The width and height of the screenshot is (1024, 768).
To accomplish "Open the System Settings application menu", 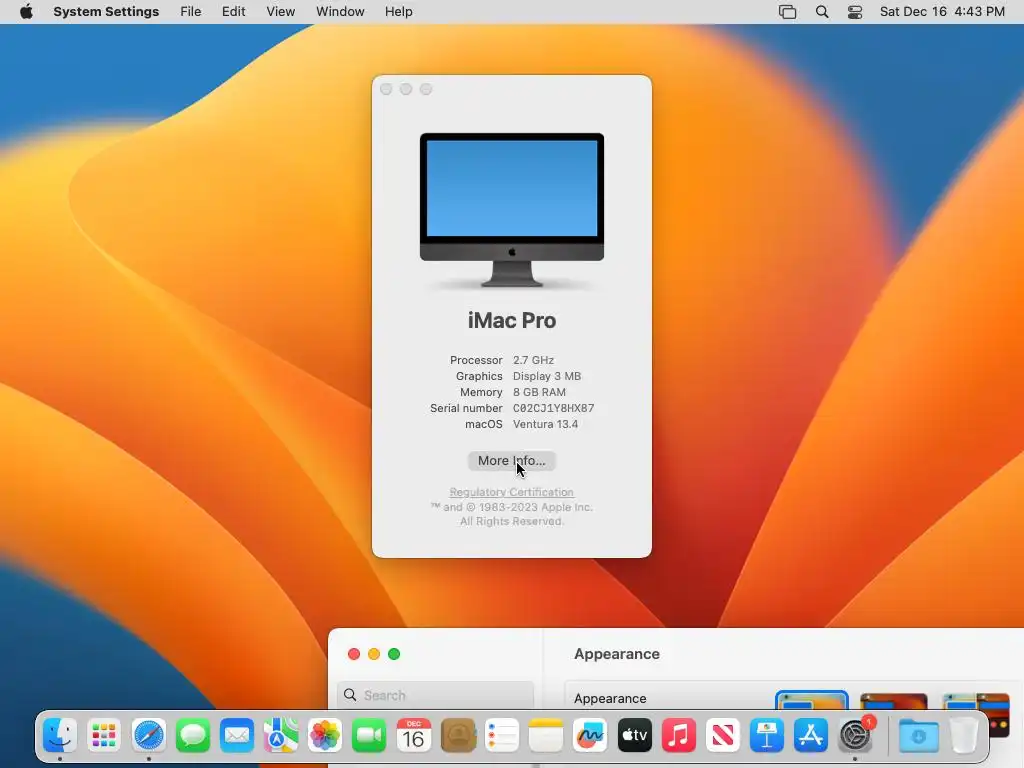I will (106, 12).
